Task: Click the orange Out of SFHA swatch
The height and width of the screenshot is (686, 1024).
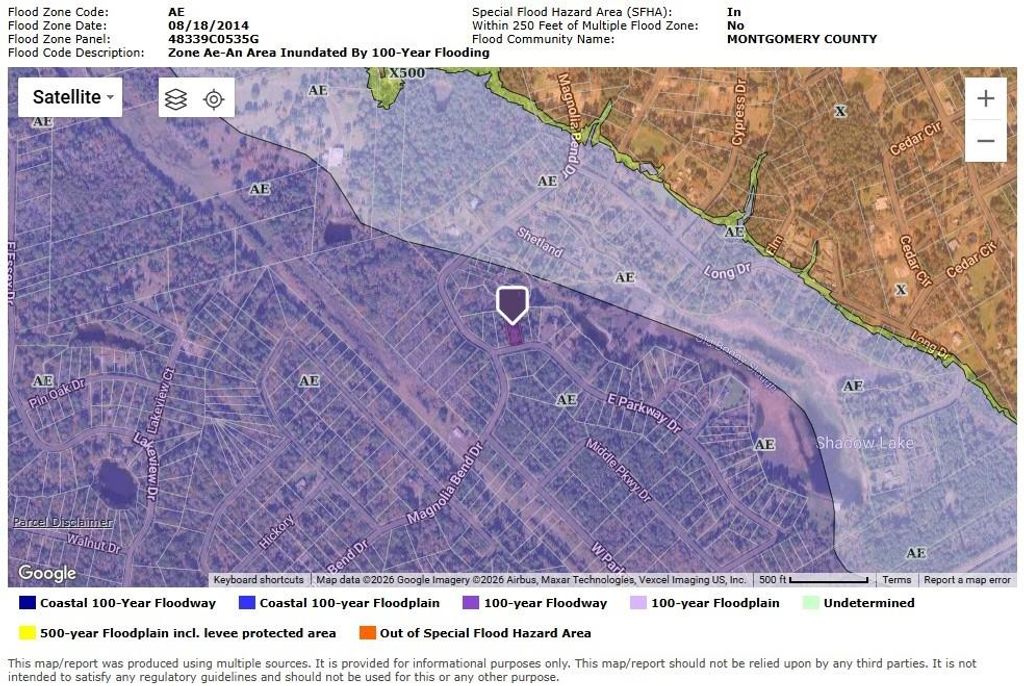Action: (x=368, y=633)
